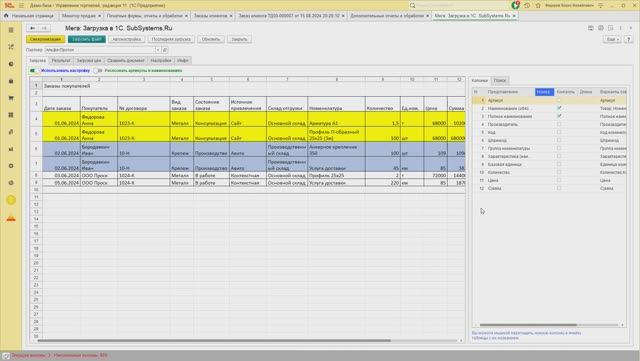Open the partner field's open-record button
This screenshot has width=640, height=361.
(x=164, y=50)
